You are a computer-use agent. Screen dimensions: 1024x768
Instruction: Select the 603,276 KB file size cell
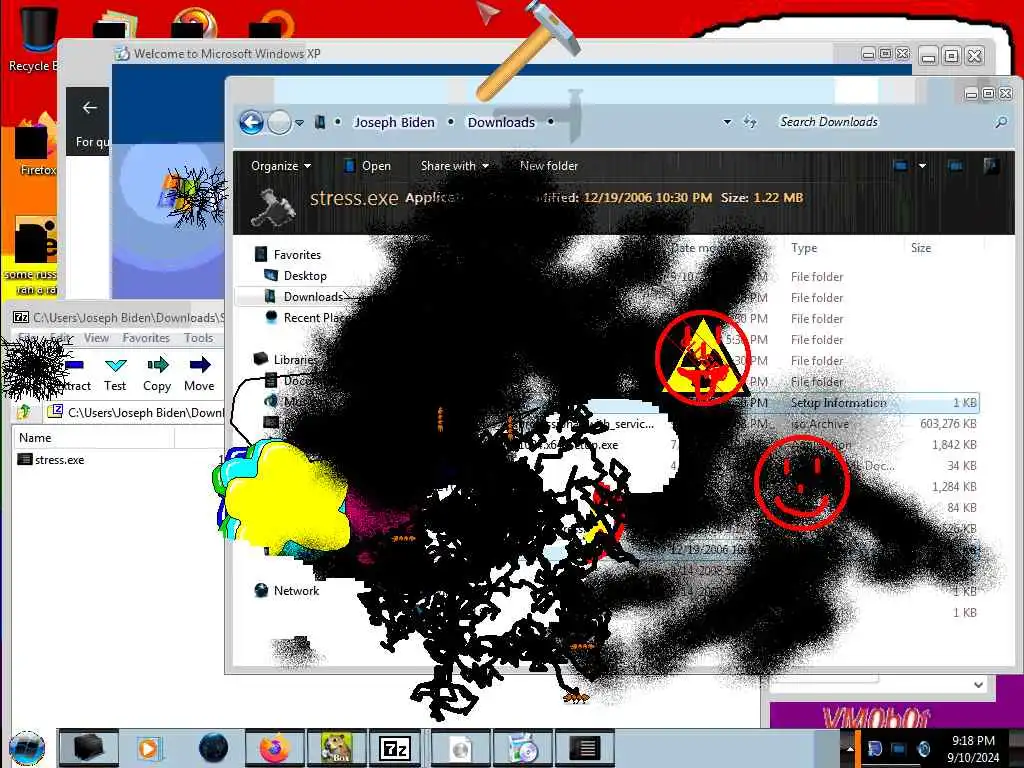point(948,424)
